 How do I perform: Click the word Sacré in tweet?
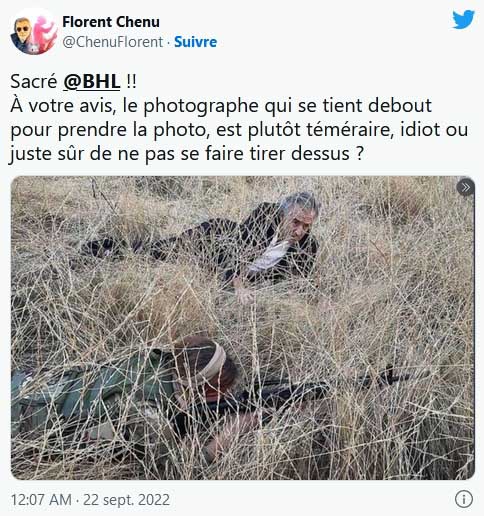(x=34, y=81)
